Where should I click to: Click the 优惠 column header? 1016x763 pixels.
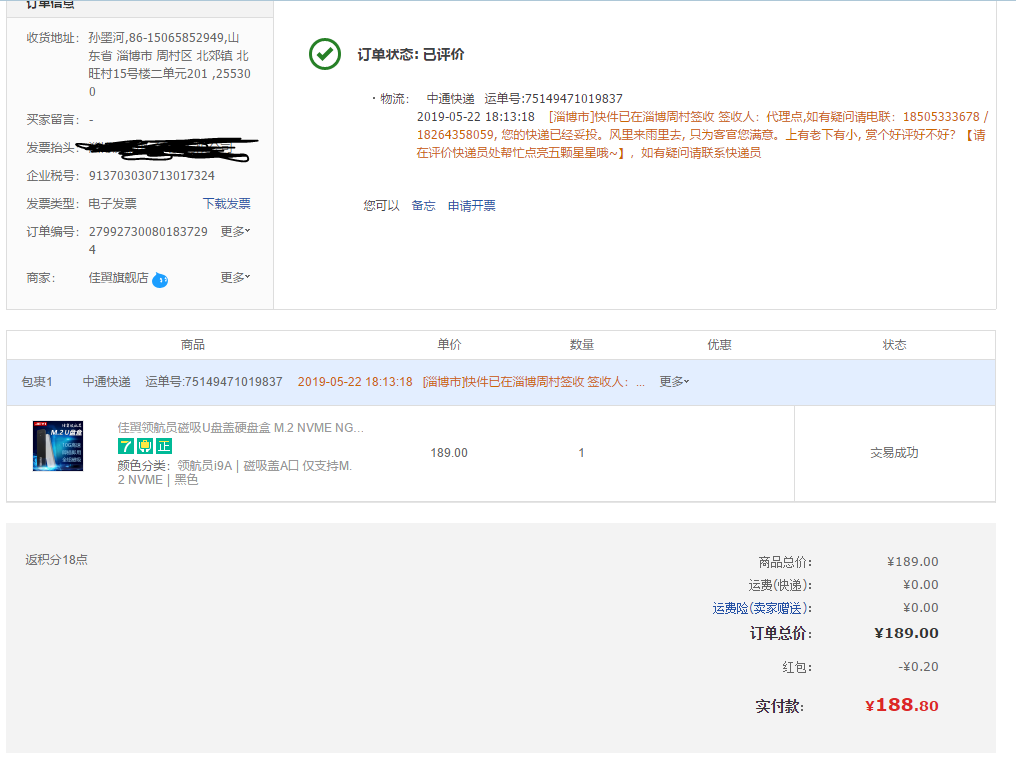[x=719, y=345]
